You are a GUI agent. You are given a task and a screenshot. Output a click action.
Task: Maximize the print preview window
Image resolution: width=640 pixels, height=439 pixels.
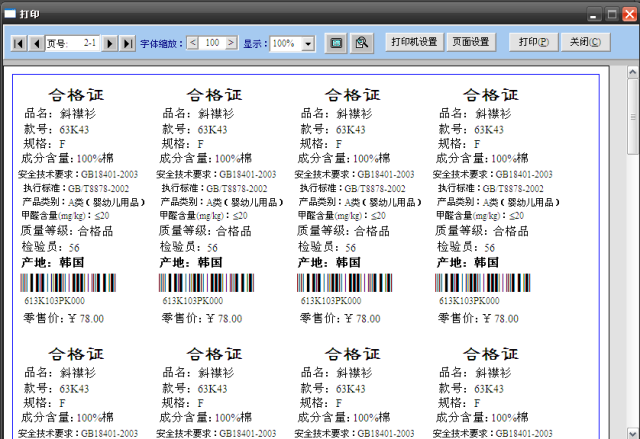[612, 14]
